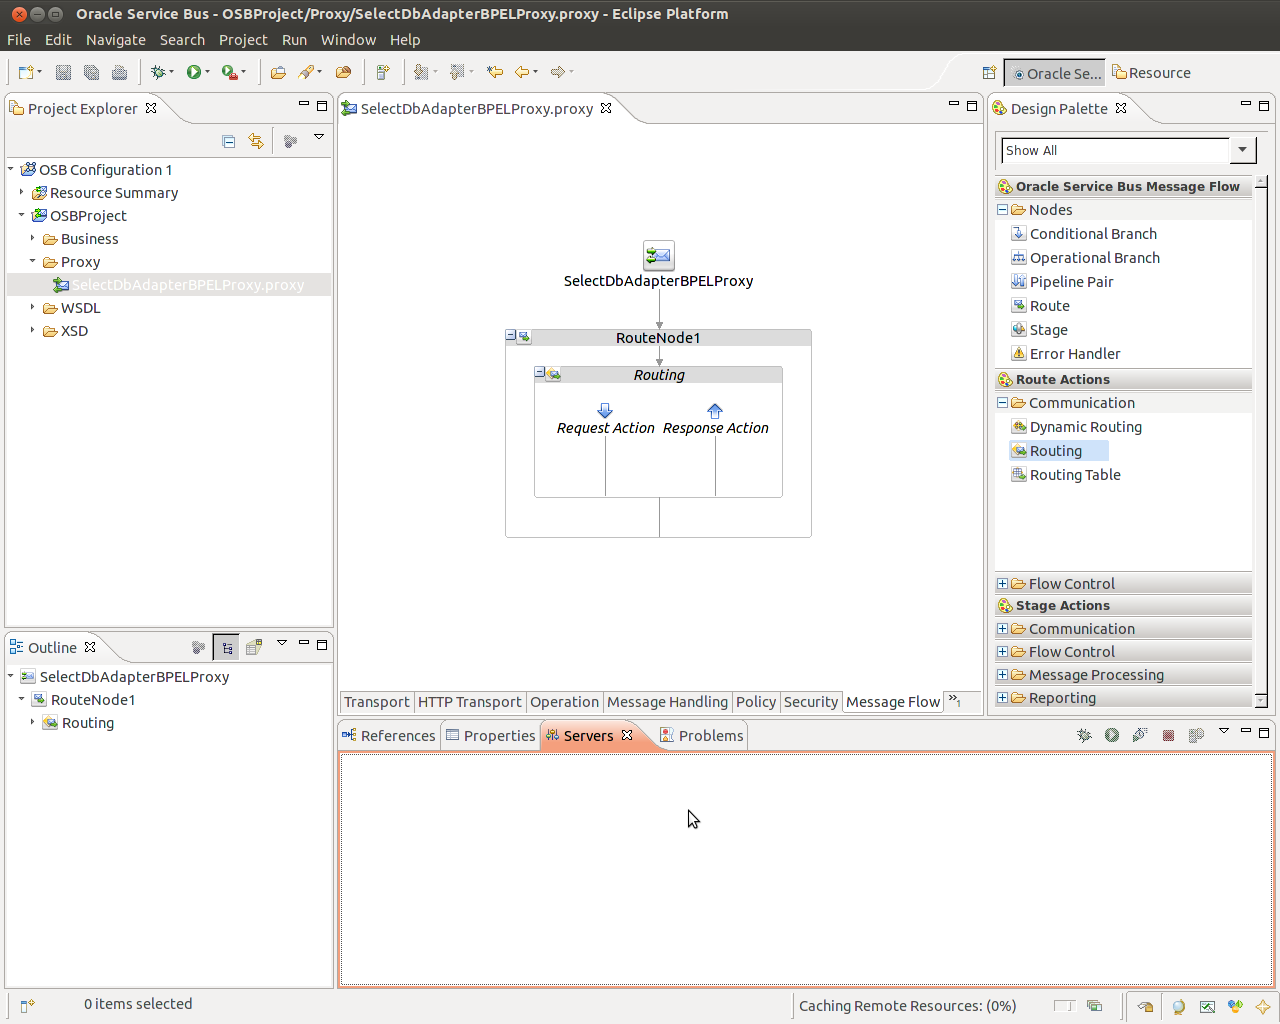
Task: Collapse the RouteNode1 box in the flow
Action: (x=511, y=337)
